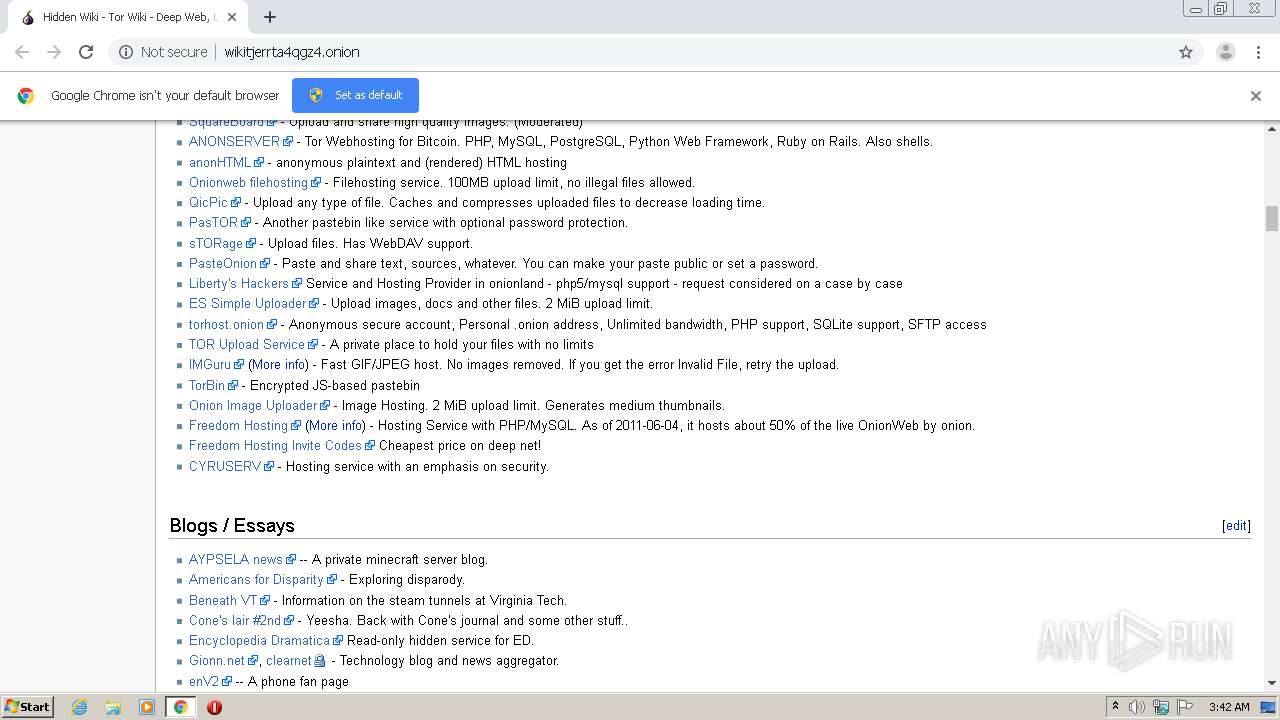Open the Chrome three-dot menu

(x=1258, y=52)
